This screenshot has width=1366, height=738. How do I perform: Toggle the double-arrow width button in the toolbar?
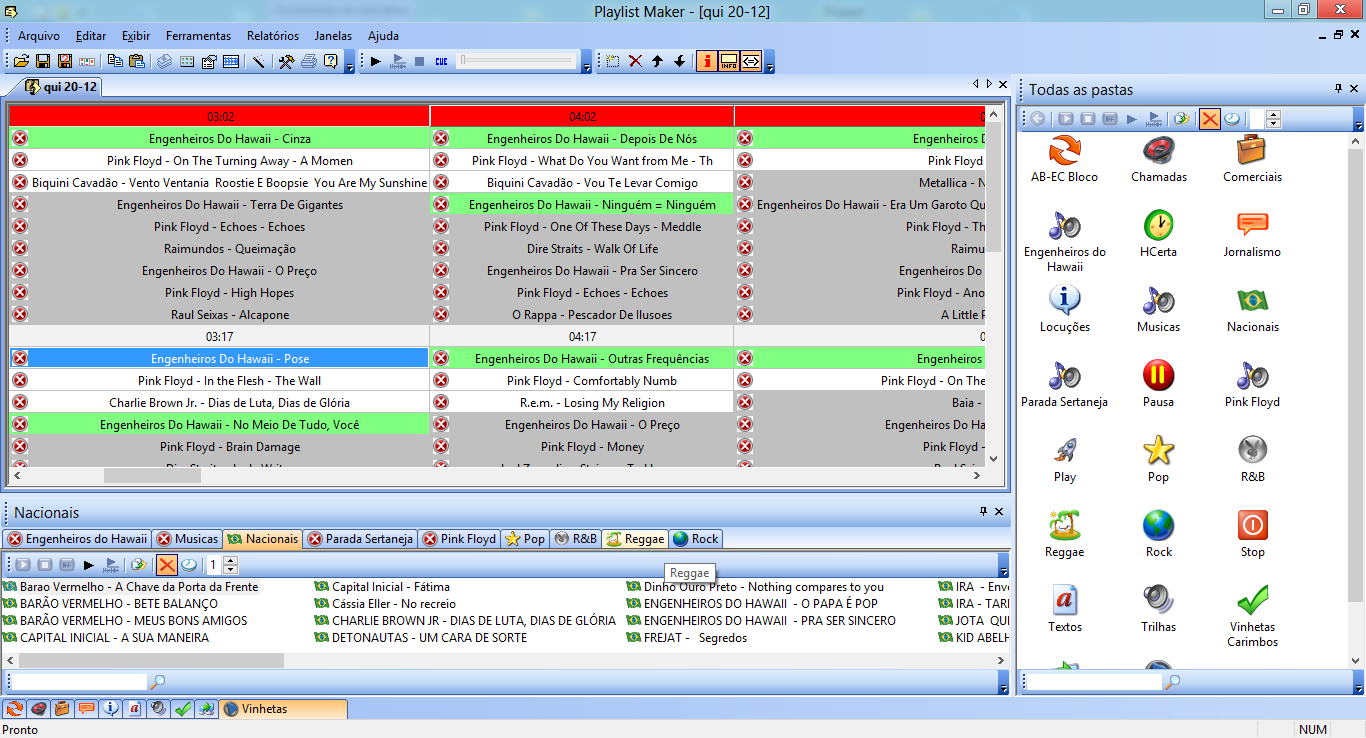click(x=751, y=61)
